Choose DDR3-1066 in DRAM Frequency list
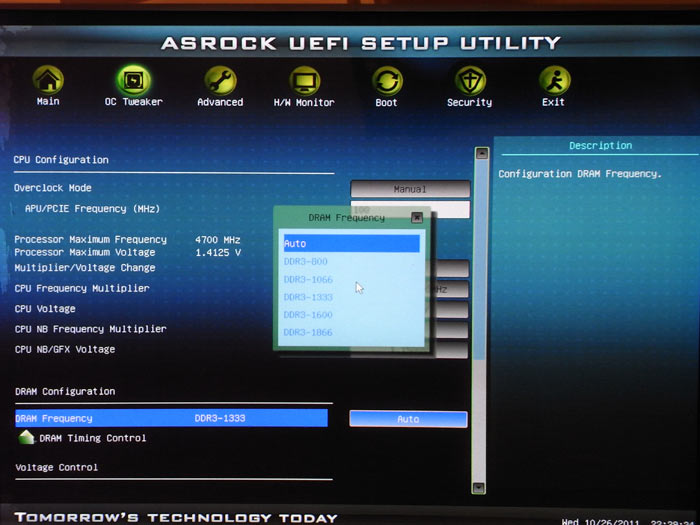The image size is (700, 525). (x=308, y=279)
